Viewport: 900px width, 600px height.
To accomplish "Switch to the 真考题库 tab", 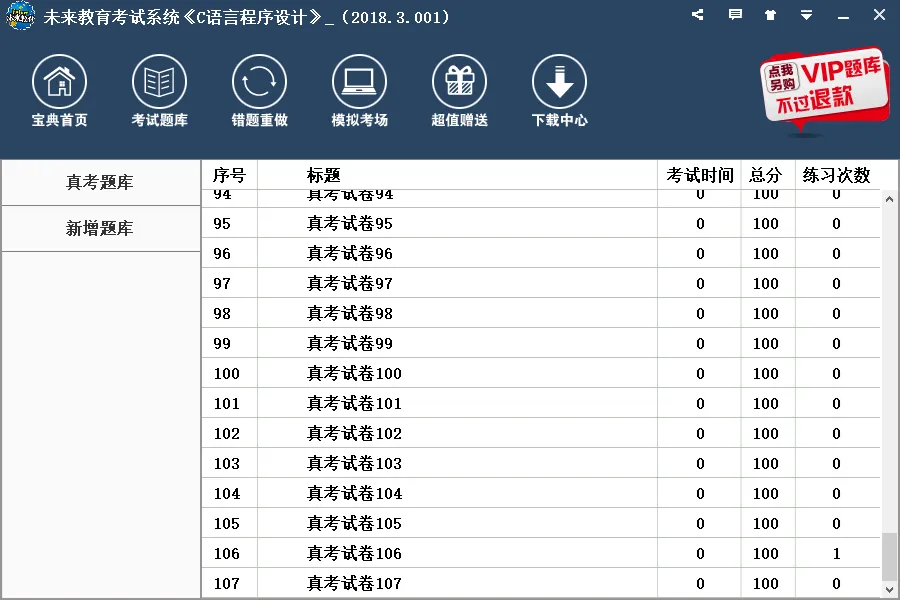I will [100, 182].
